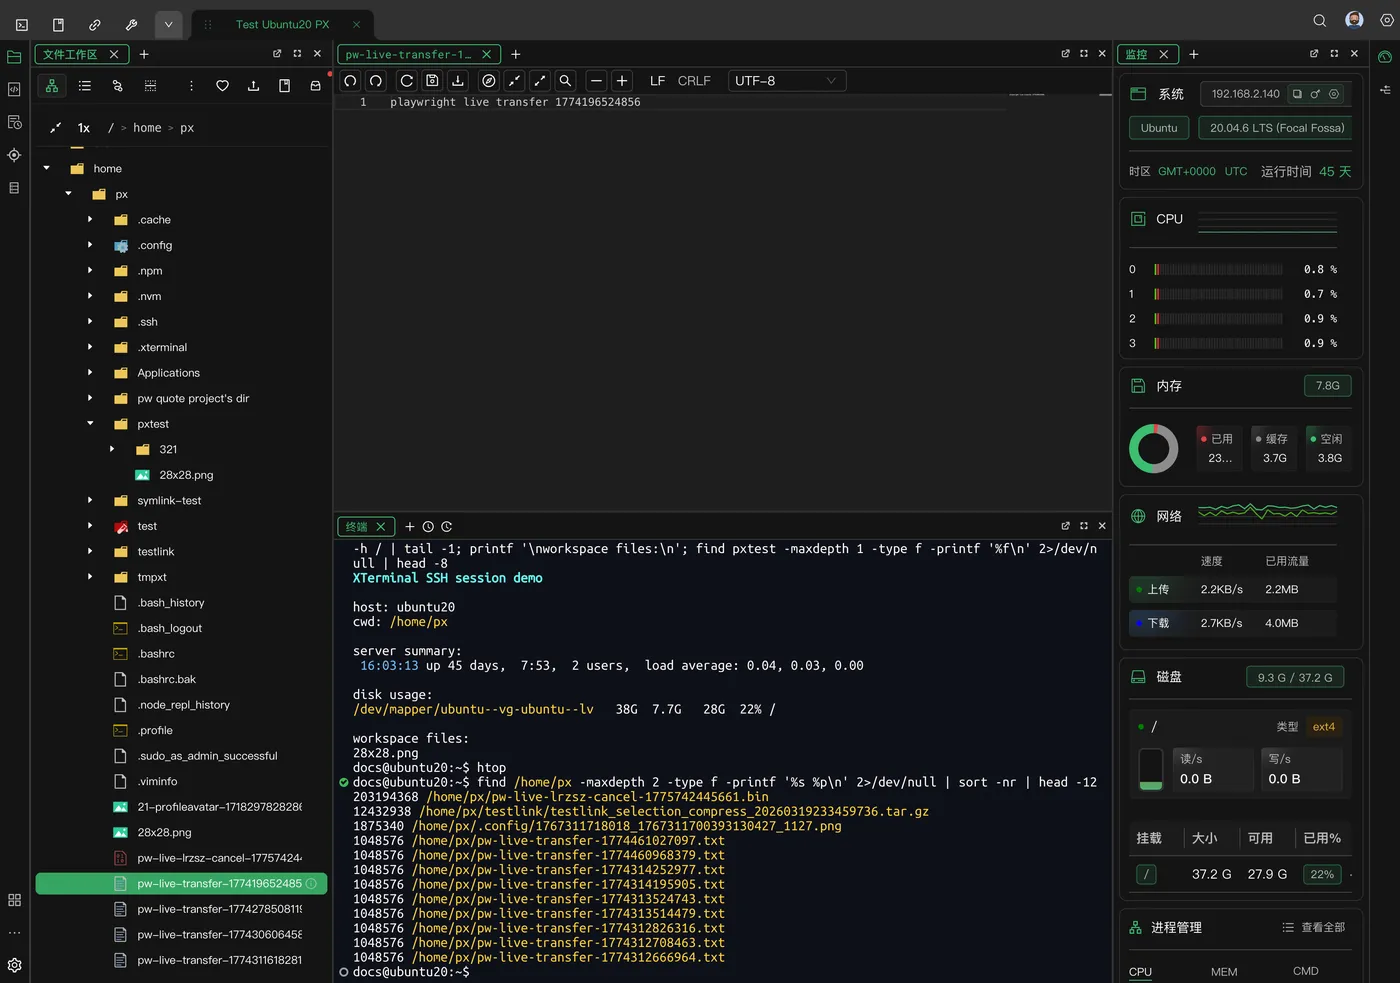Viewport: 1400px width, 983px height.
Task: Open the monitor gauge icon in right sidebar
Action: point(1385,57)
